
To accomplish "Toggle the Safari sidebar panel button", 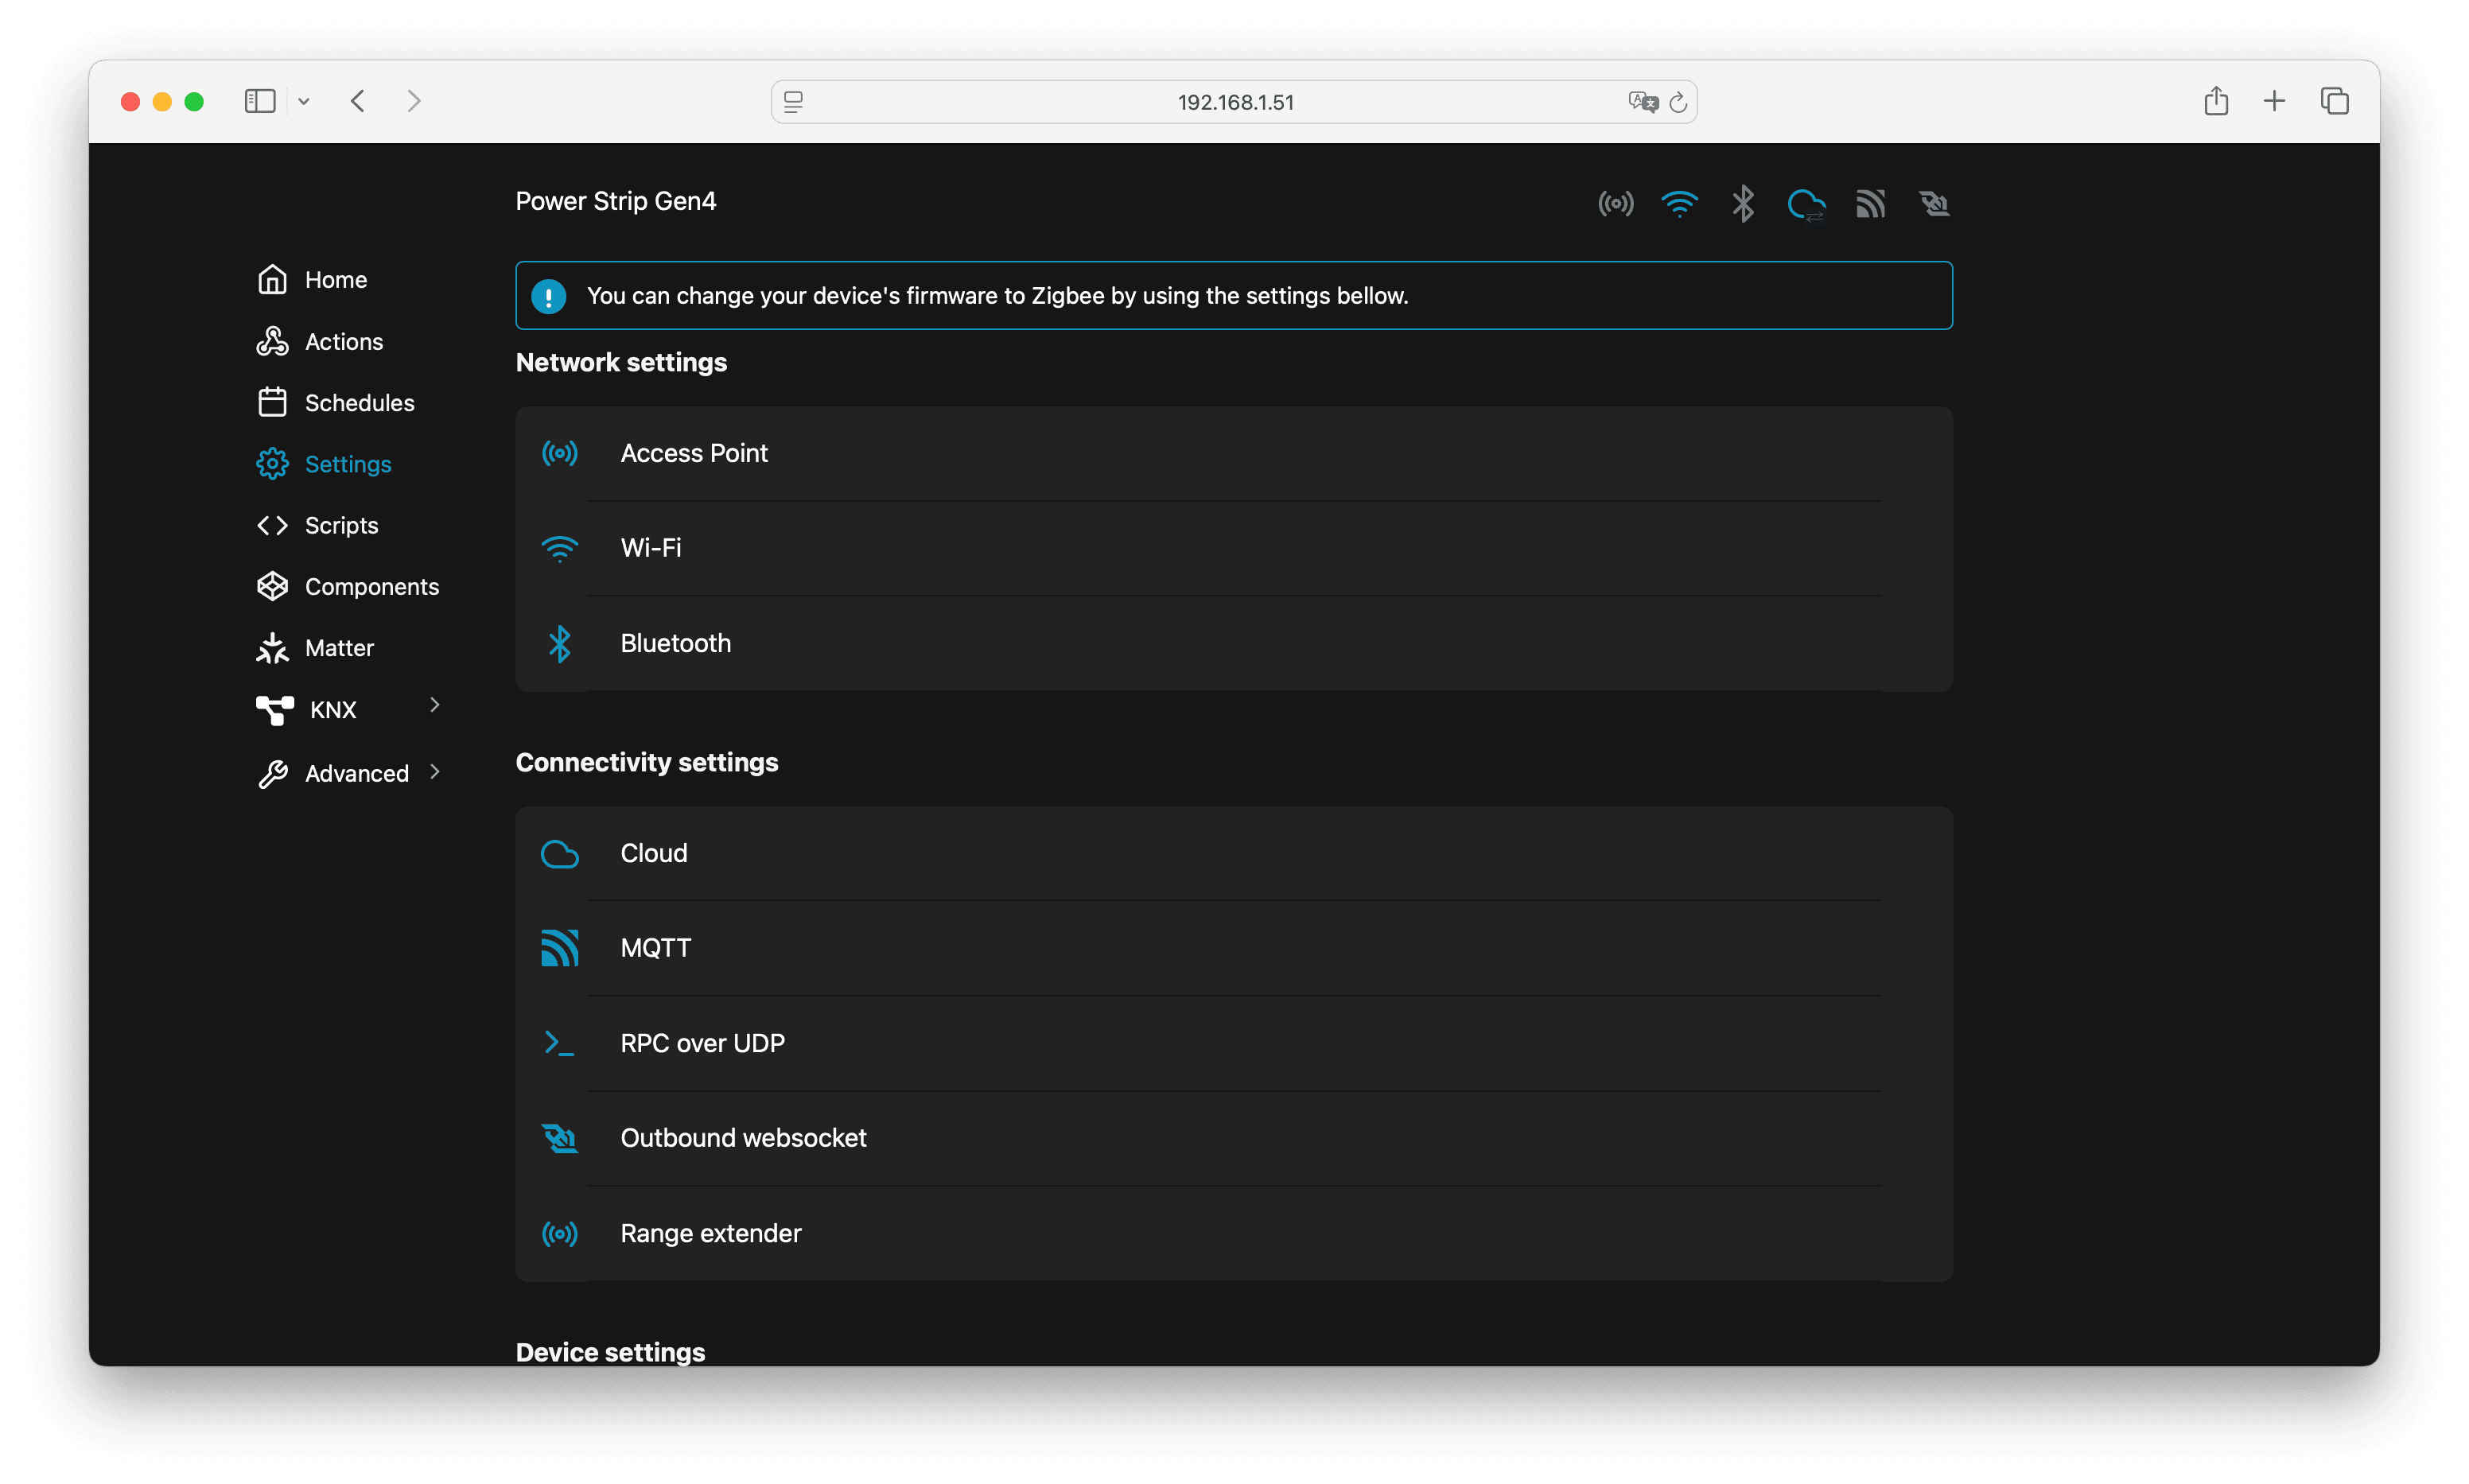I will pyautogui.click(x=260, y=101).
